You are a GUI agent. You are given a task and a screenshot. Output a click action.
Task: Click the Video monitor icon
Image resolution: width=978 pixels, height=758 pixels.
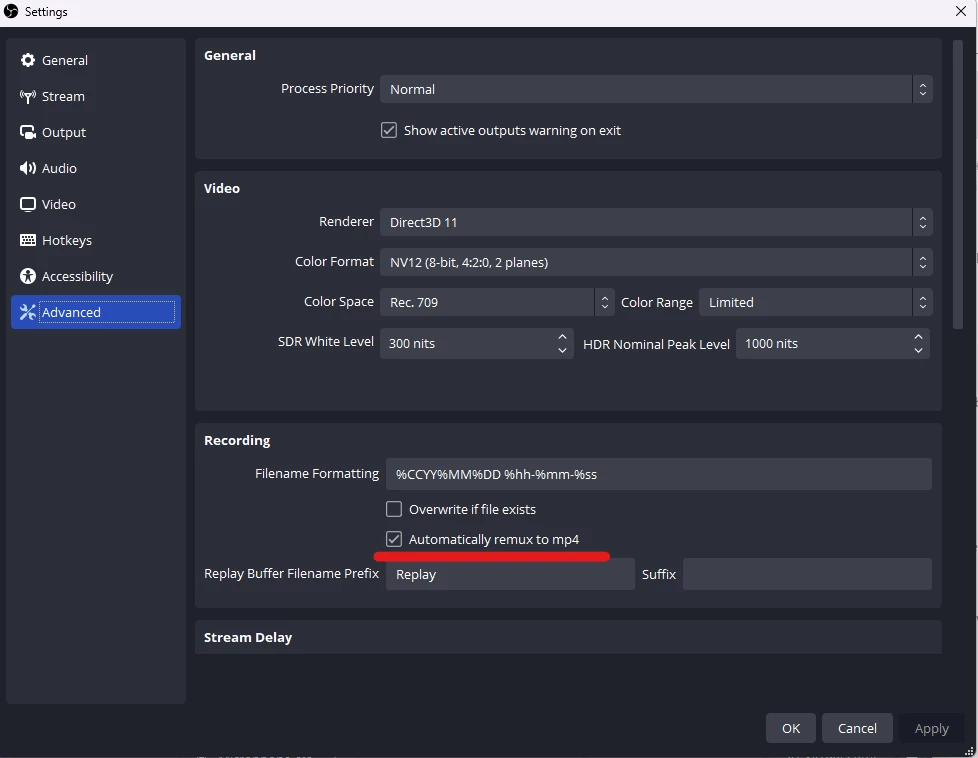pos(27,204)
